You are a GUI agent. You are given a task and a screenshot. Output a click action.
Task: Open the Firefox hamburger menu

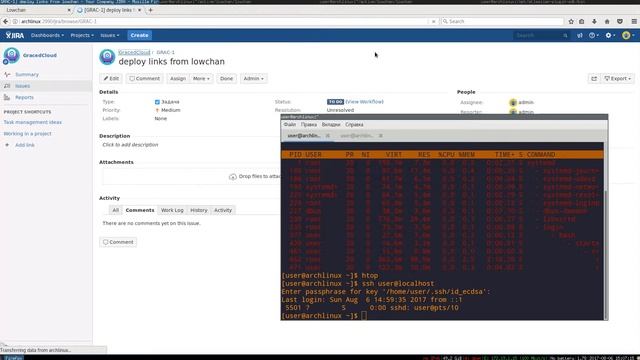(x=634, y=21)
